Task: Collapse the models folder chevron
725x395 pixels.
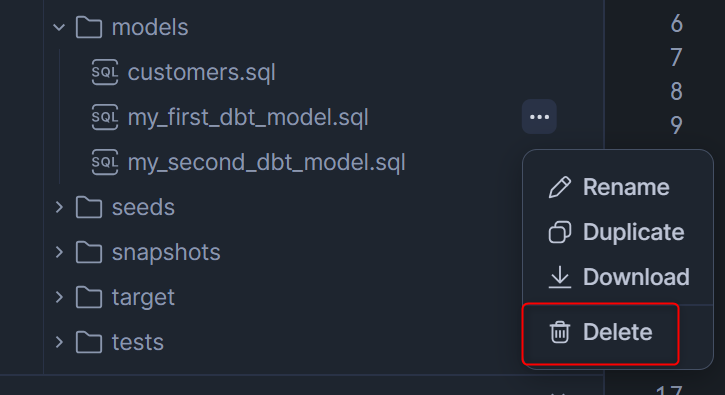Action: [x=59, y=27]
